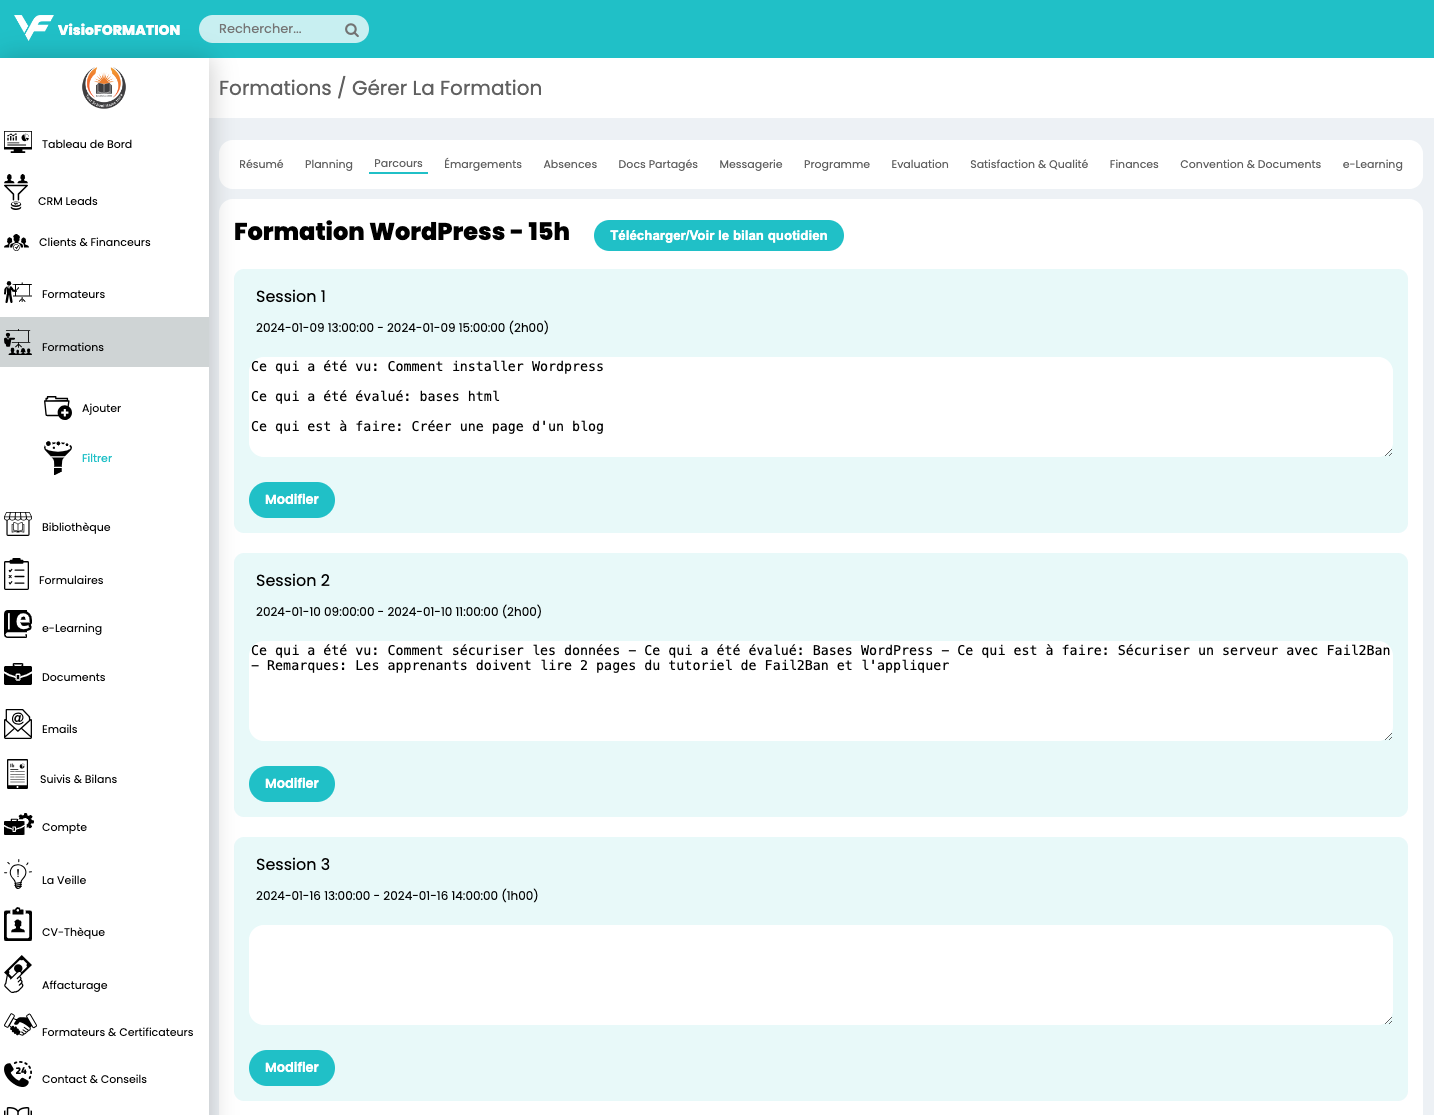Open the Docs Partagés tab
The width and height of the screenshot is (1434, 1115).
[x=658, y=164]
